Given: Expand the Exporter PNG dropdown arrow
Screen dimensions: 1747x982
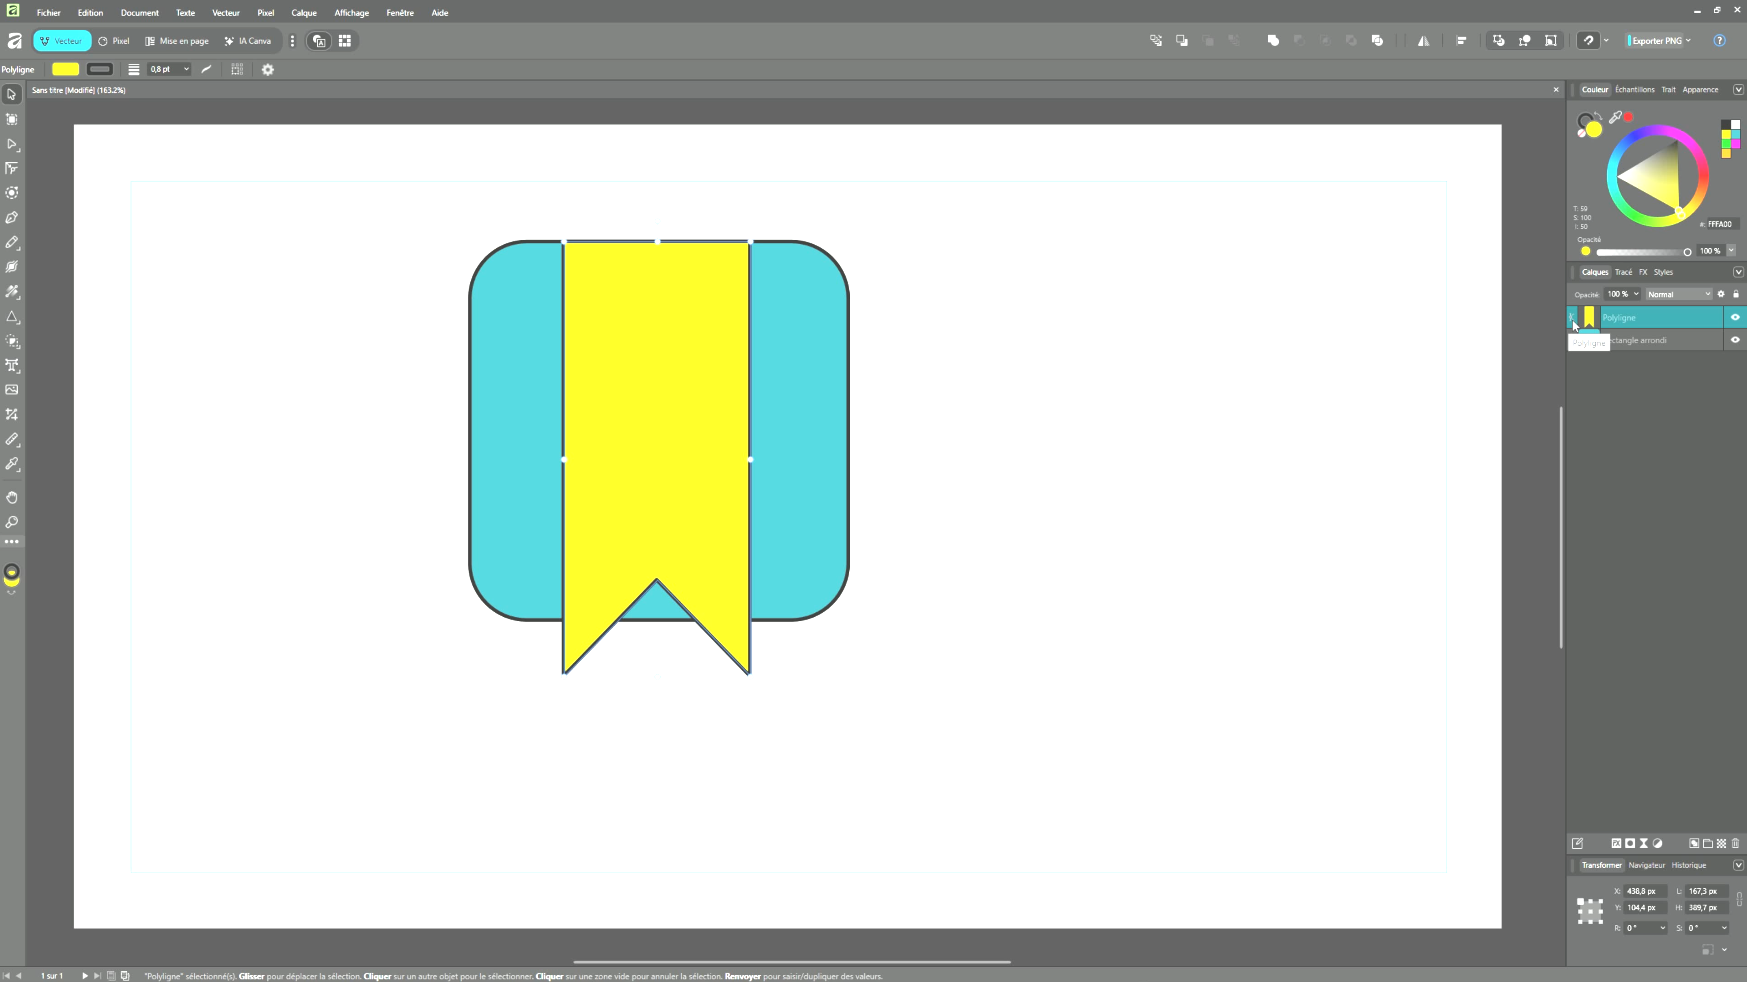Looking at the screenshot, I should coord(1688,41).
